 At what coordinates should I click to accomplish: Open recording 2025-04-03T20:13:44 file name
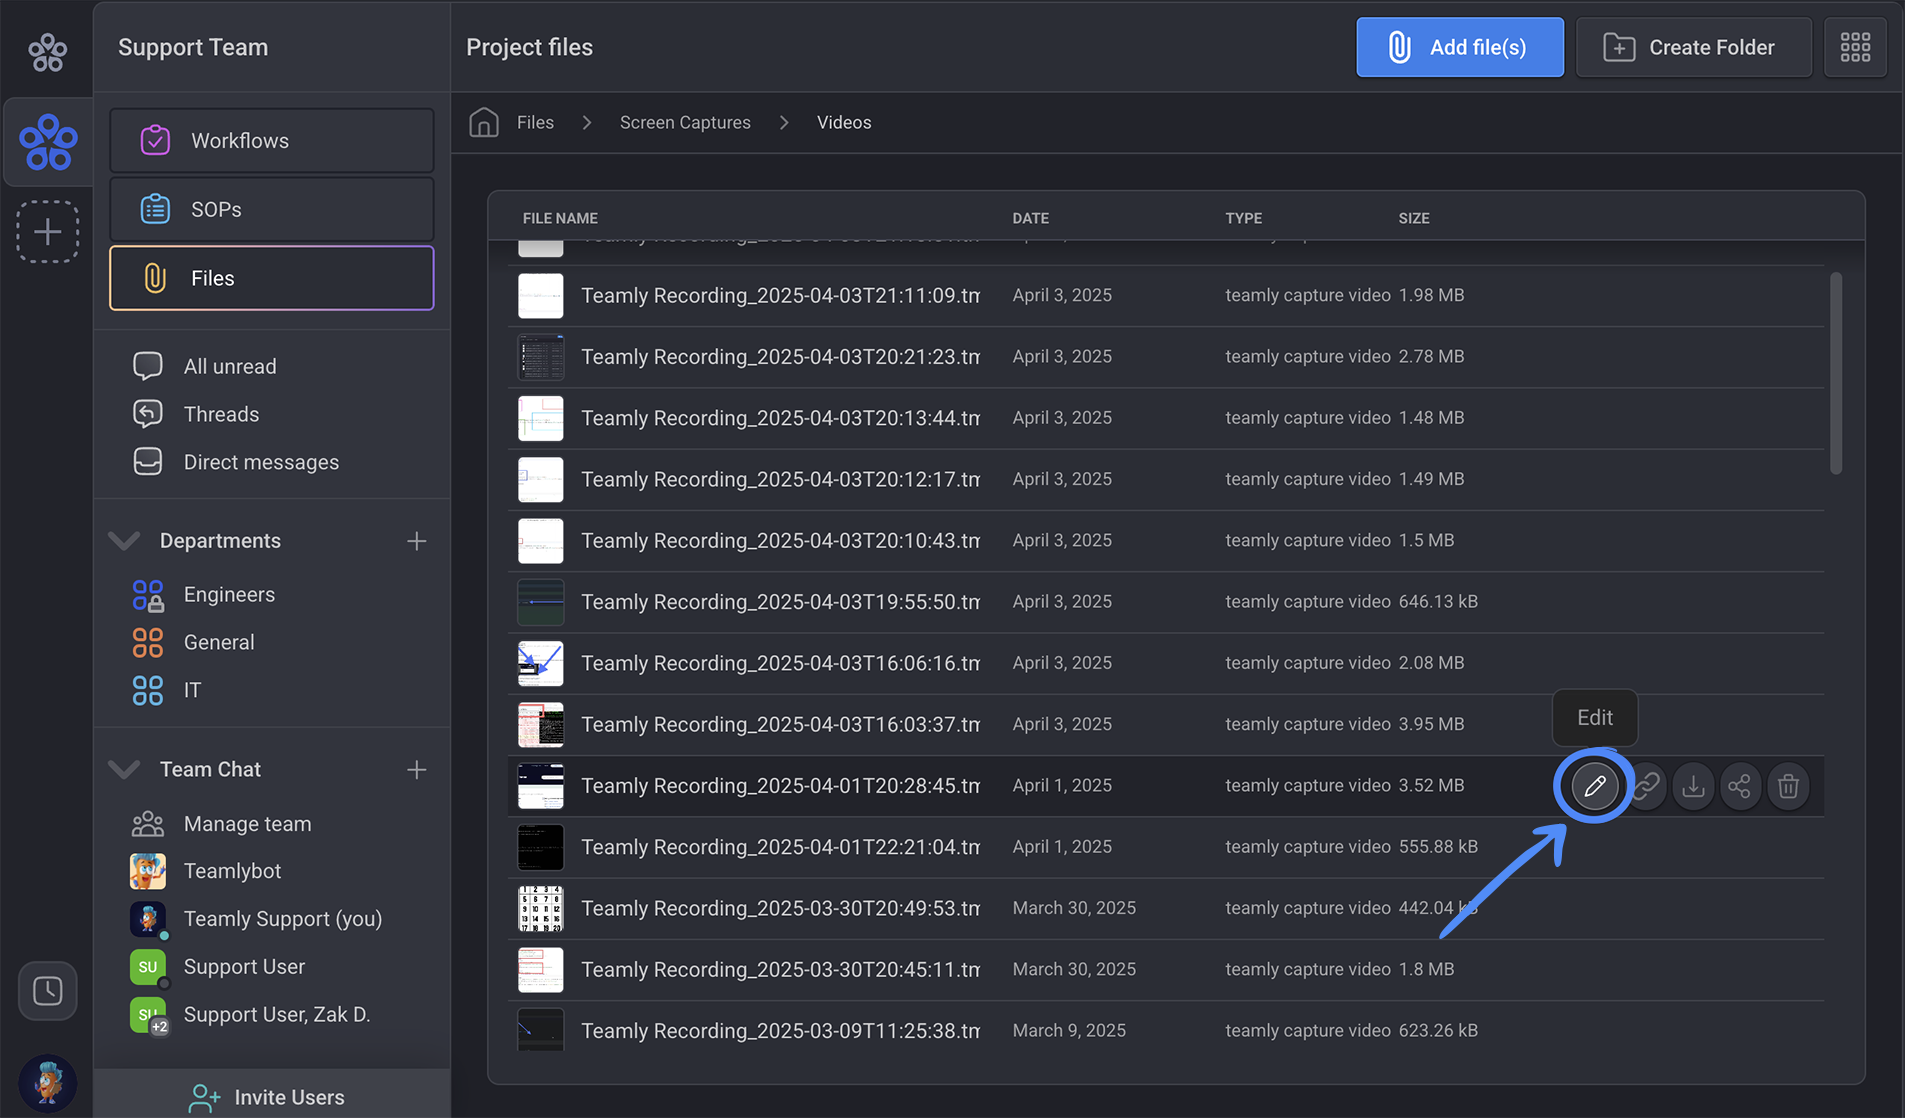click(780, 418)
